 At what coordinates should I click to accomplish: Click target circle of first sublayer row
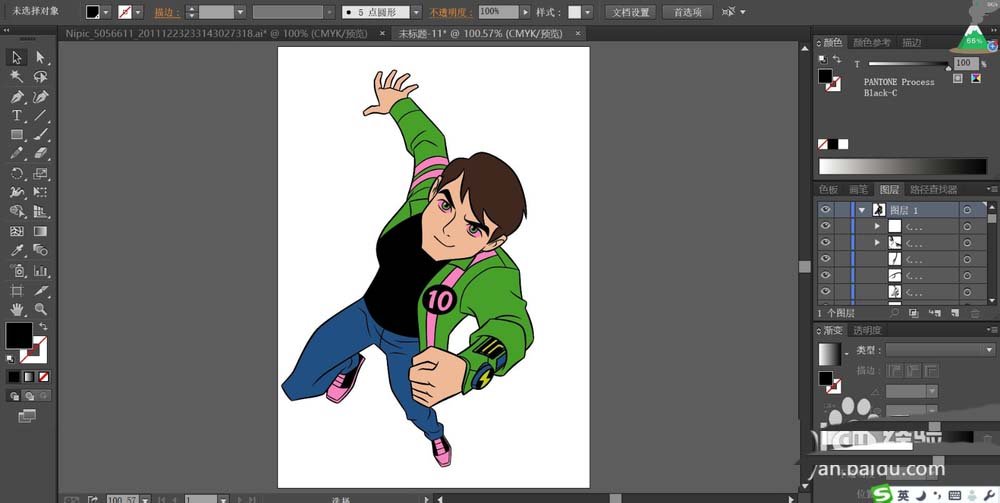click(x=967, y=226)
